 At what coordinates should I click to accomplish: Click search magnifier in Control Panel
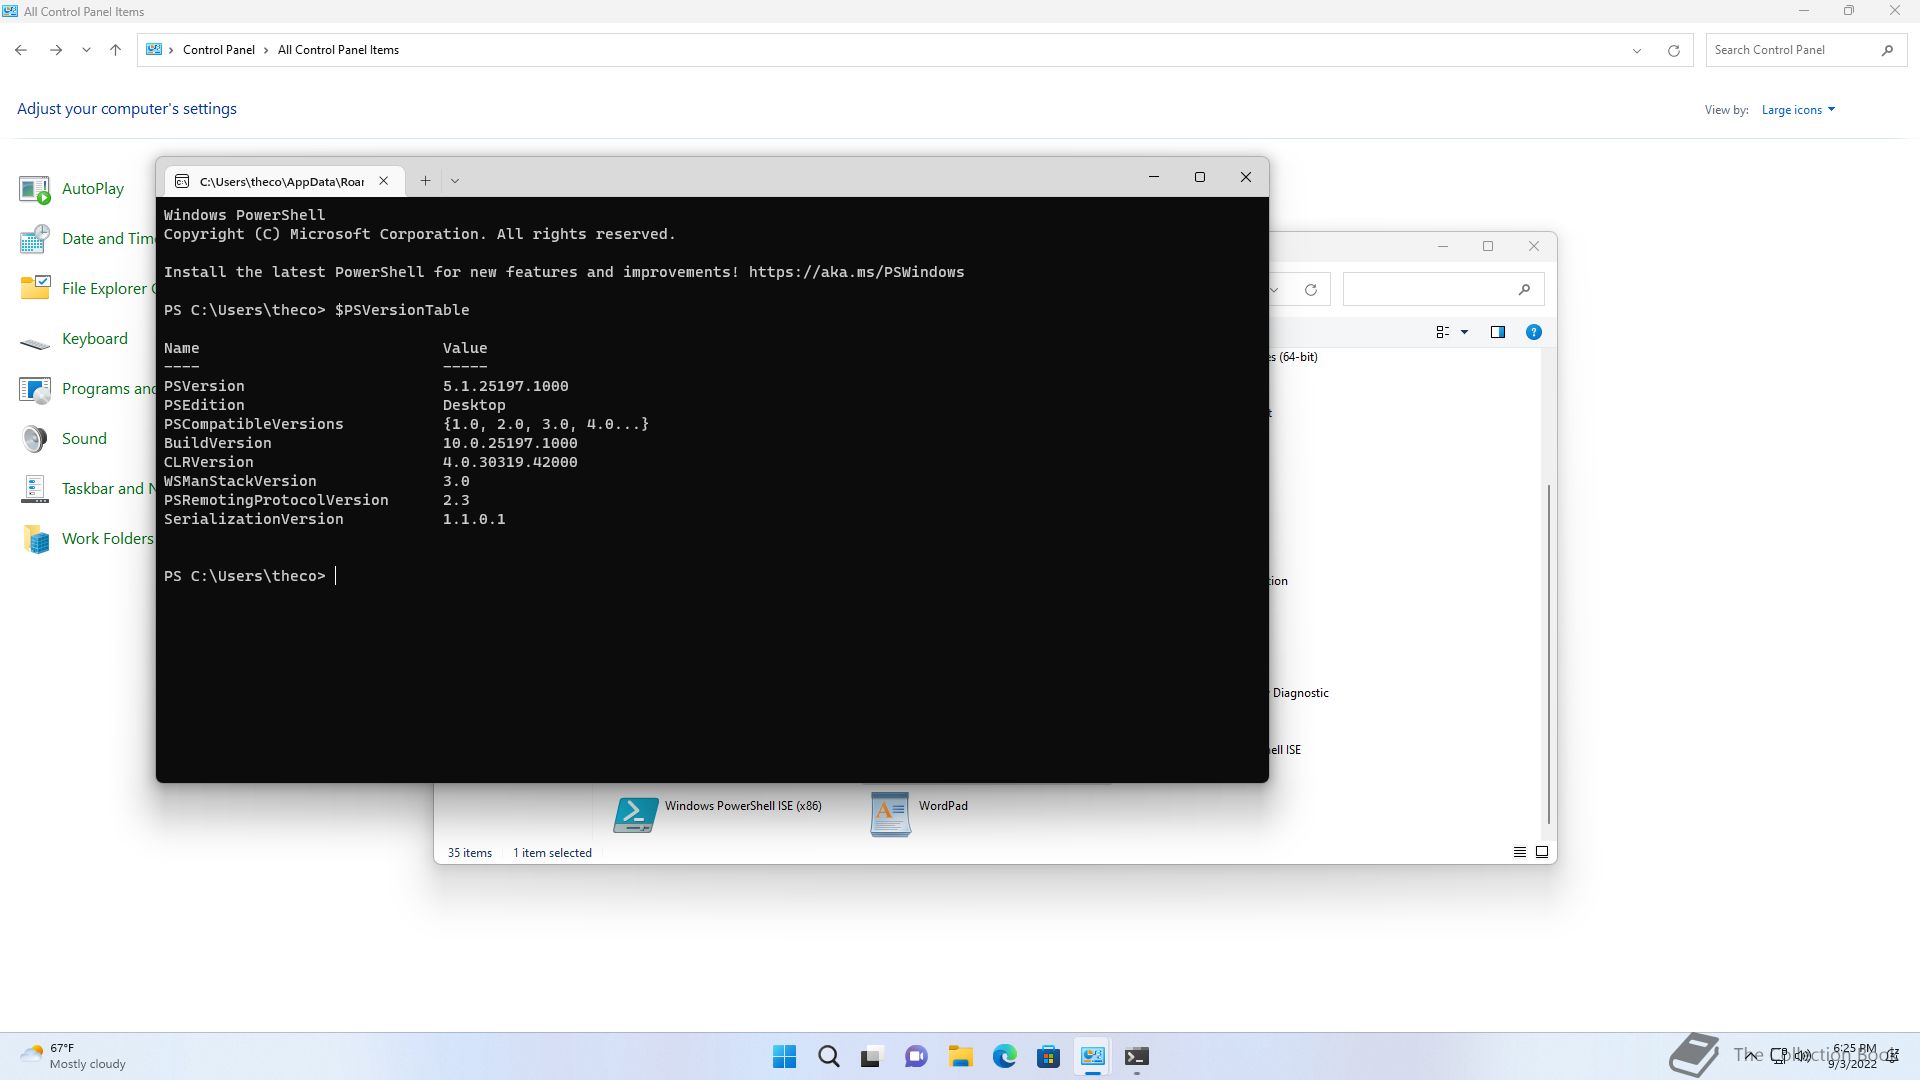(x=1887, y=50)
